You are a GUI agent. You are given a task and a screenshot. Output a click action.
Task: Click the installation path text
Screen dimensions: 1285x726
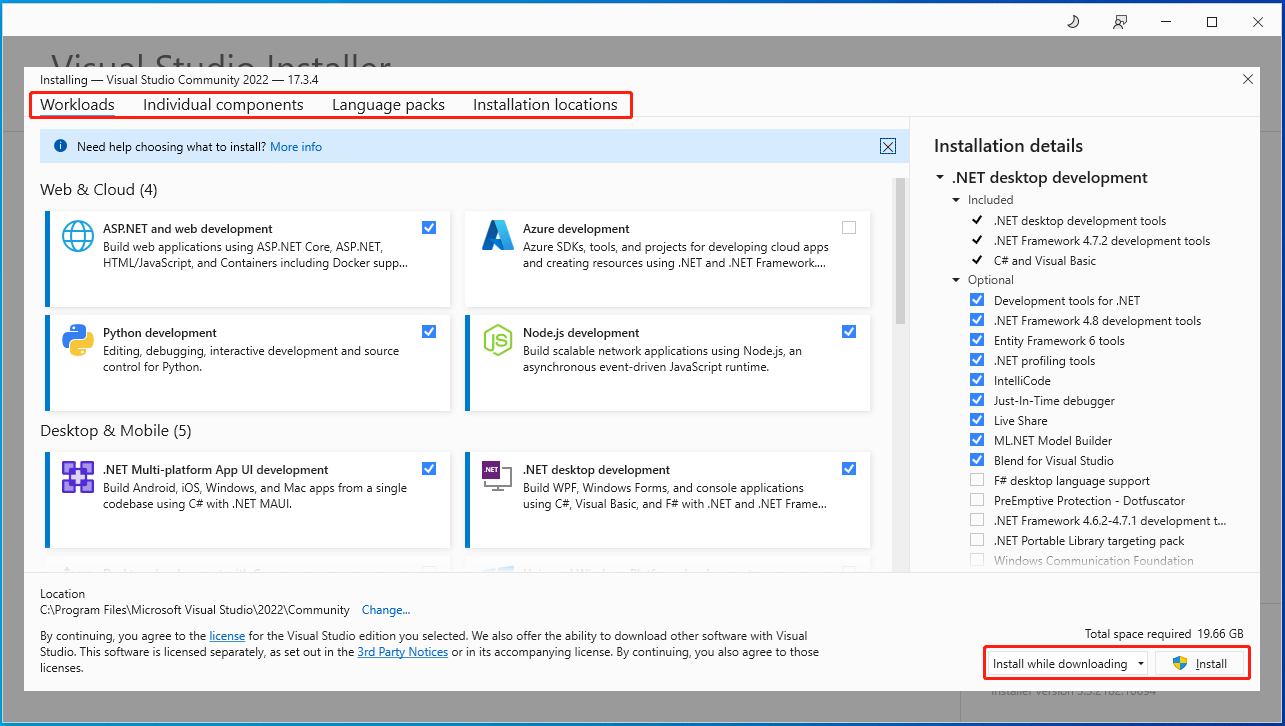point(195,609)
